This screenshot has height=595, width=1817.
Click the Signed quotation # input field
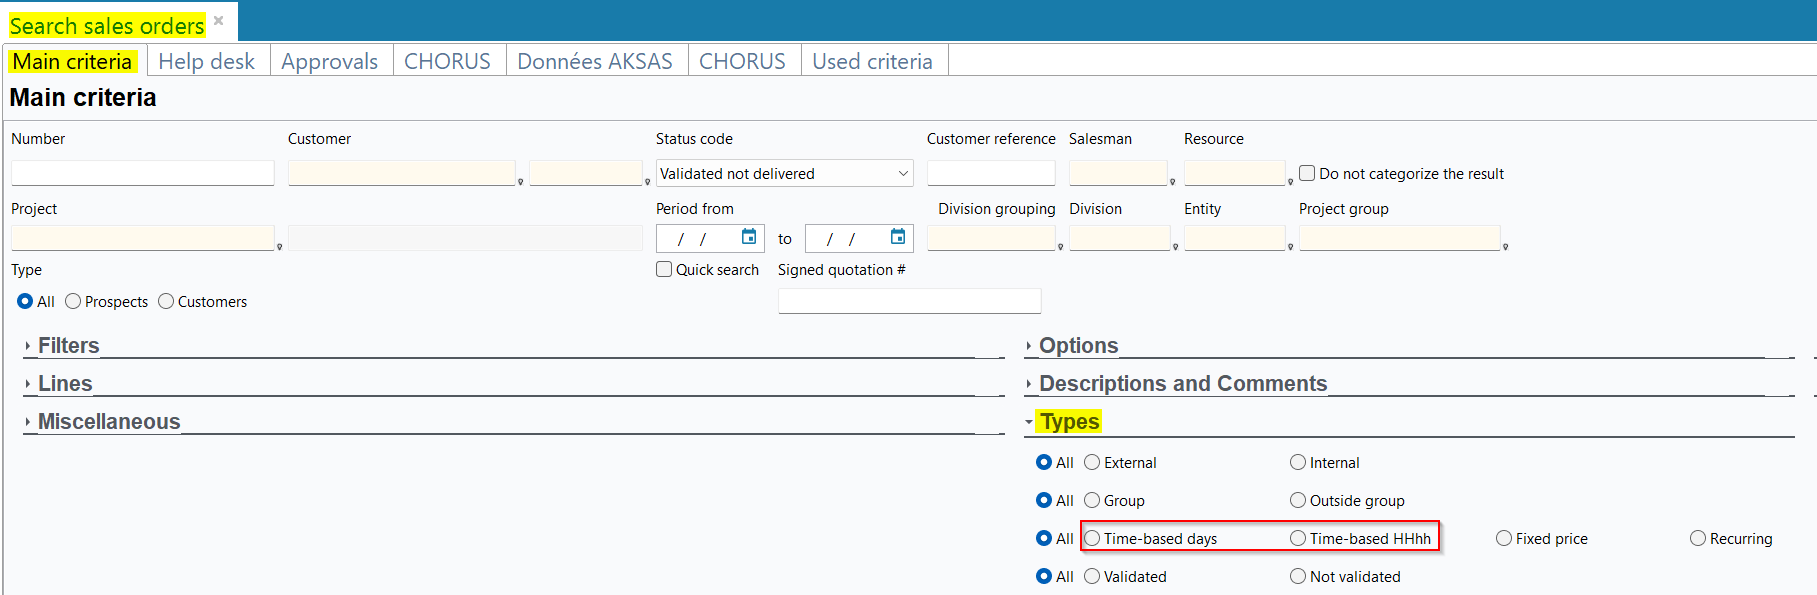[909, 301]
